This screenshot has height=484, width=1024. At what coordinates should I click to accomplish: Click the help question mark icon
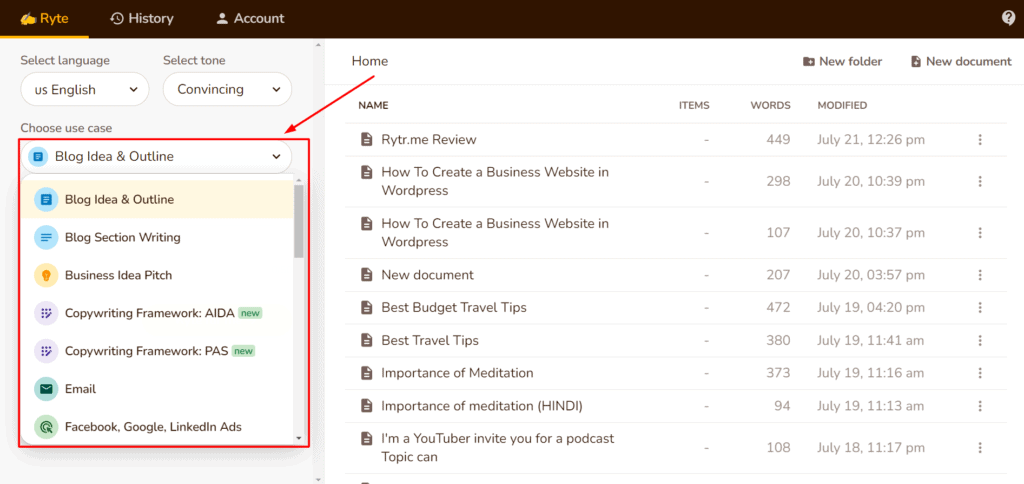pos(1008,18)
